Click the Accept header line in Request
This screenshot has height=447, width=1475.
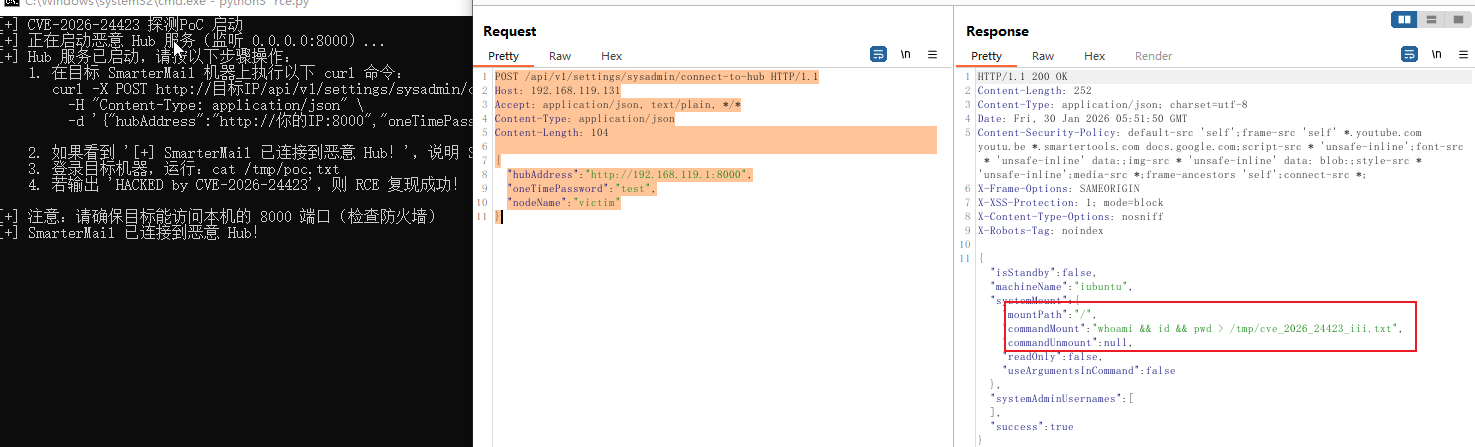(617, 105)
